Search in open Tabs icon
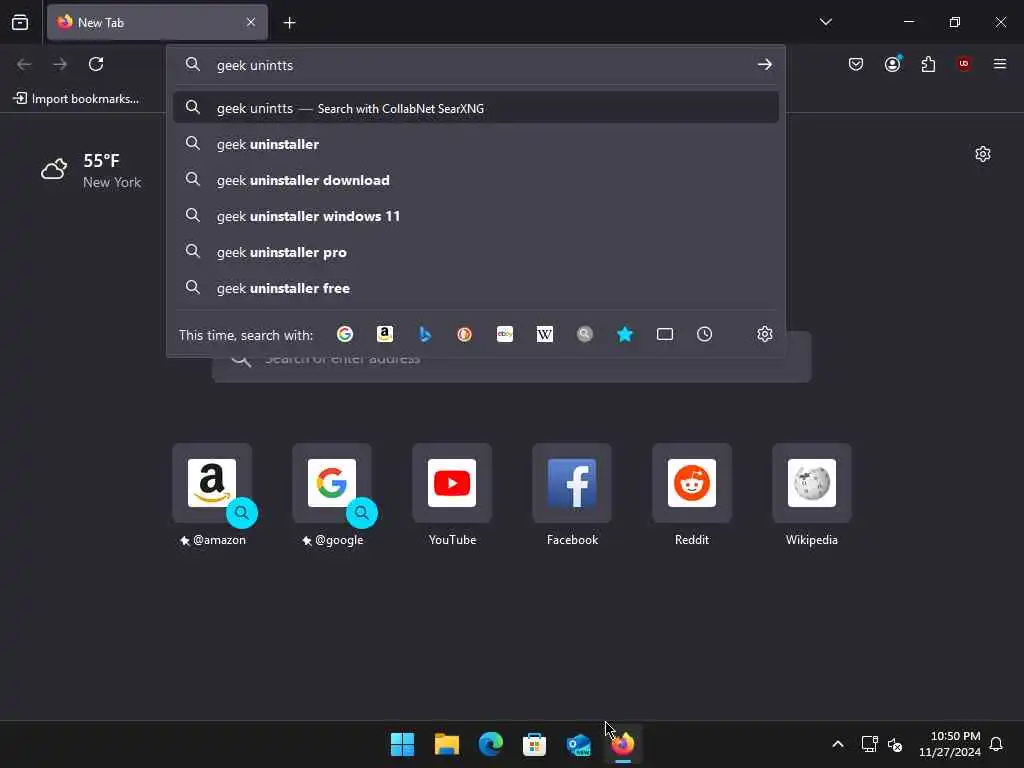Image resolution: width=1024 pixels, height=768 pixels. [x=665, y=334]
